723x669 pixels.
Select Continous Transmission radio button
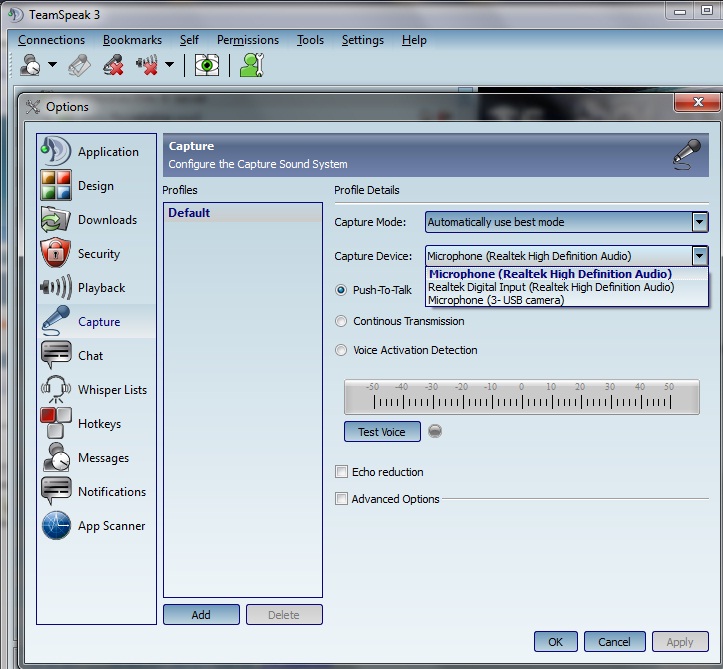pos(341,321)
